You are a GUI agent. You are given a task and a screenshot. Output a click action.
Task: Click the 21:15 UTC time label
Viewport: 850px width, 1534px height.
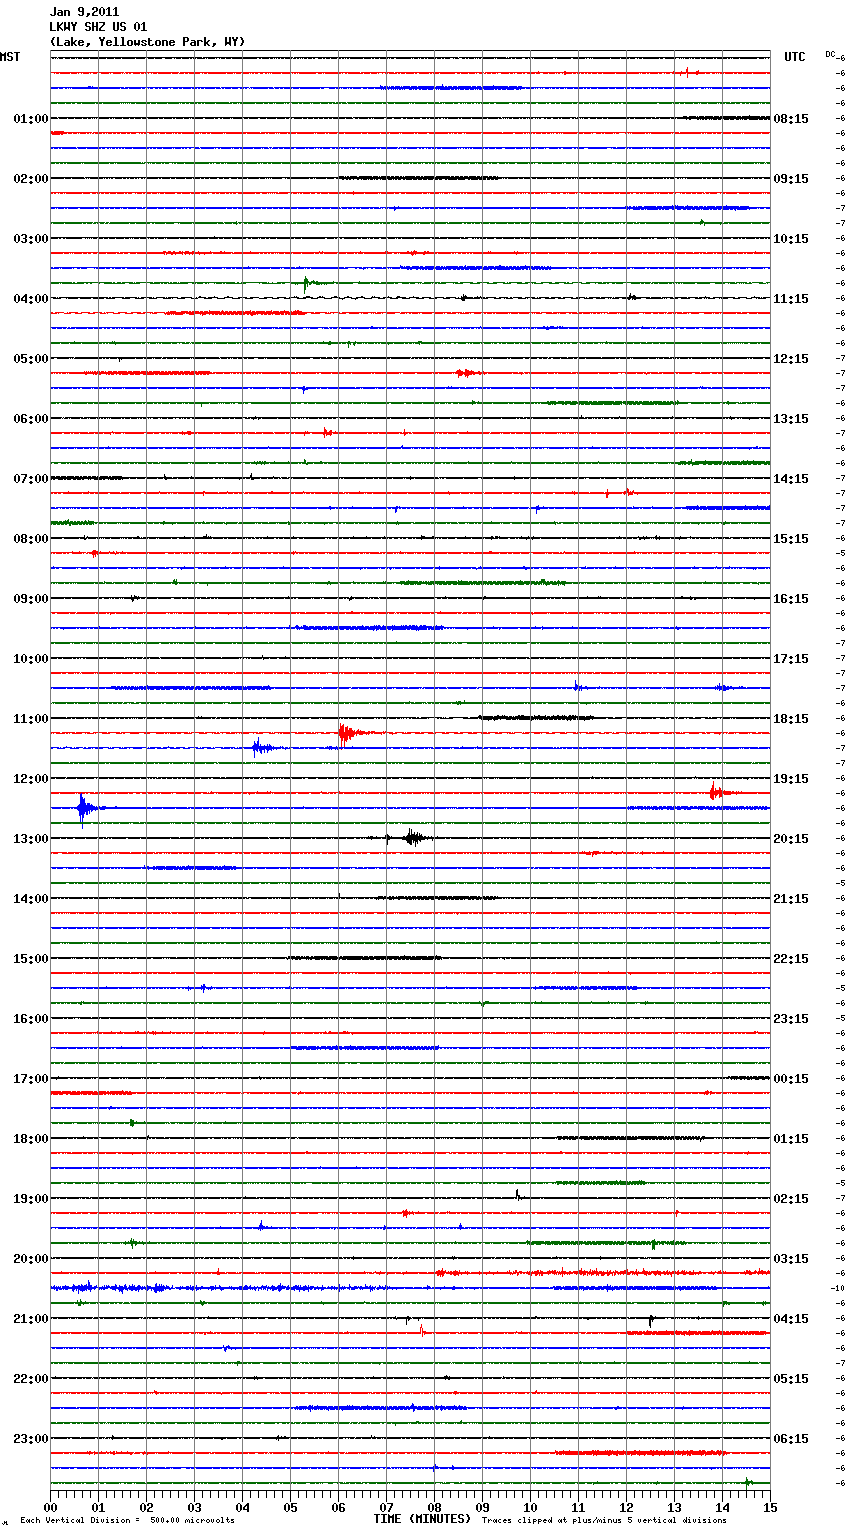click(x=791, y=899)
